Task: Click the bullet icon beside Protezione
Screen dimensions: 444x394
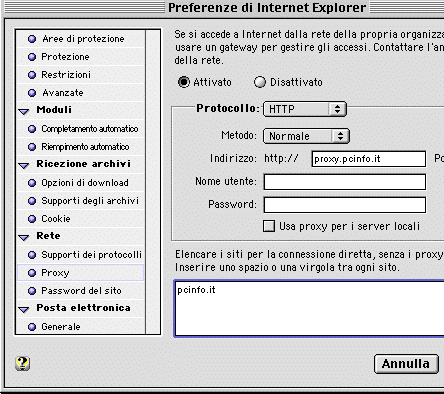Action: pyautogui.click(x=32, y=57)
